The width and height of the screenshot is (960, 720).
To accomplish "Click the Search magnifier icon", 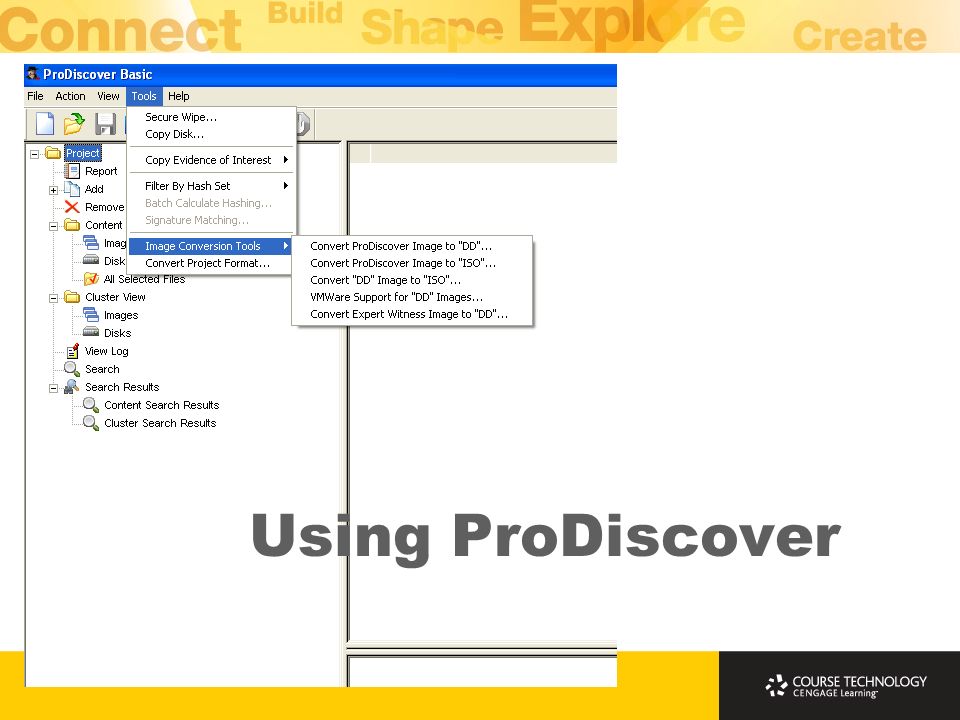I will click(x=72, y=369).
